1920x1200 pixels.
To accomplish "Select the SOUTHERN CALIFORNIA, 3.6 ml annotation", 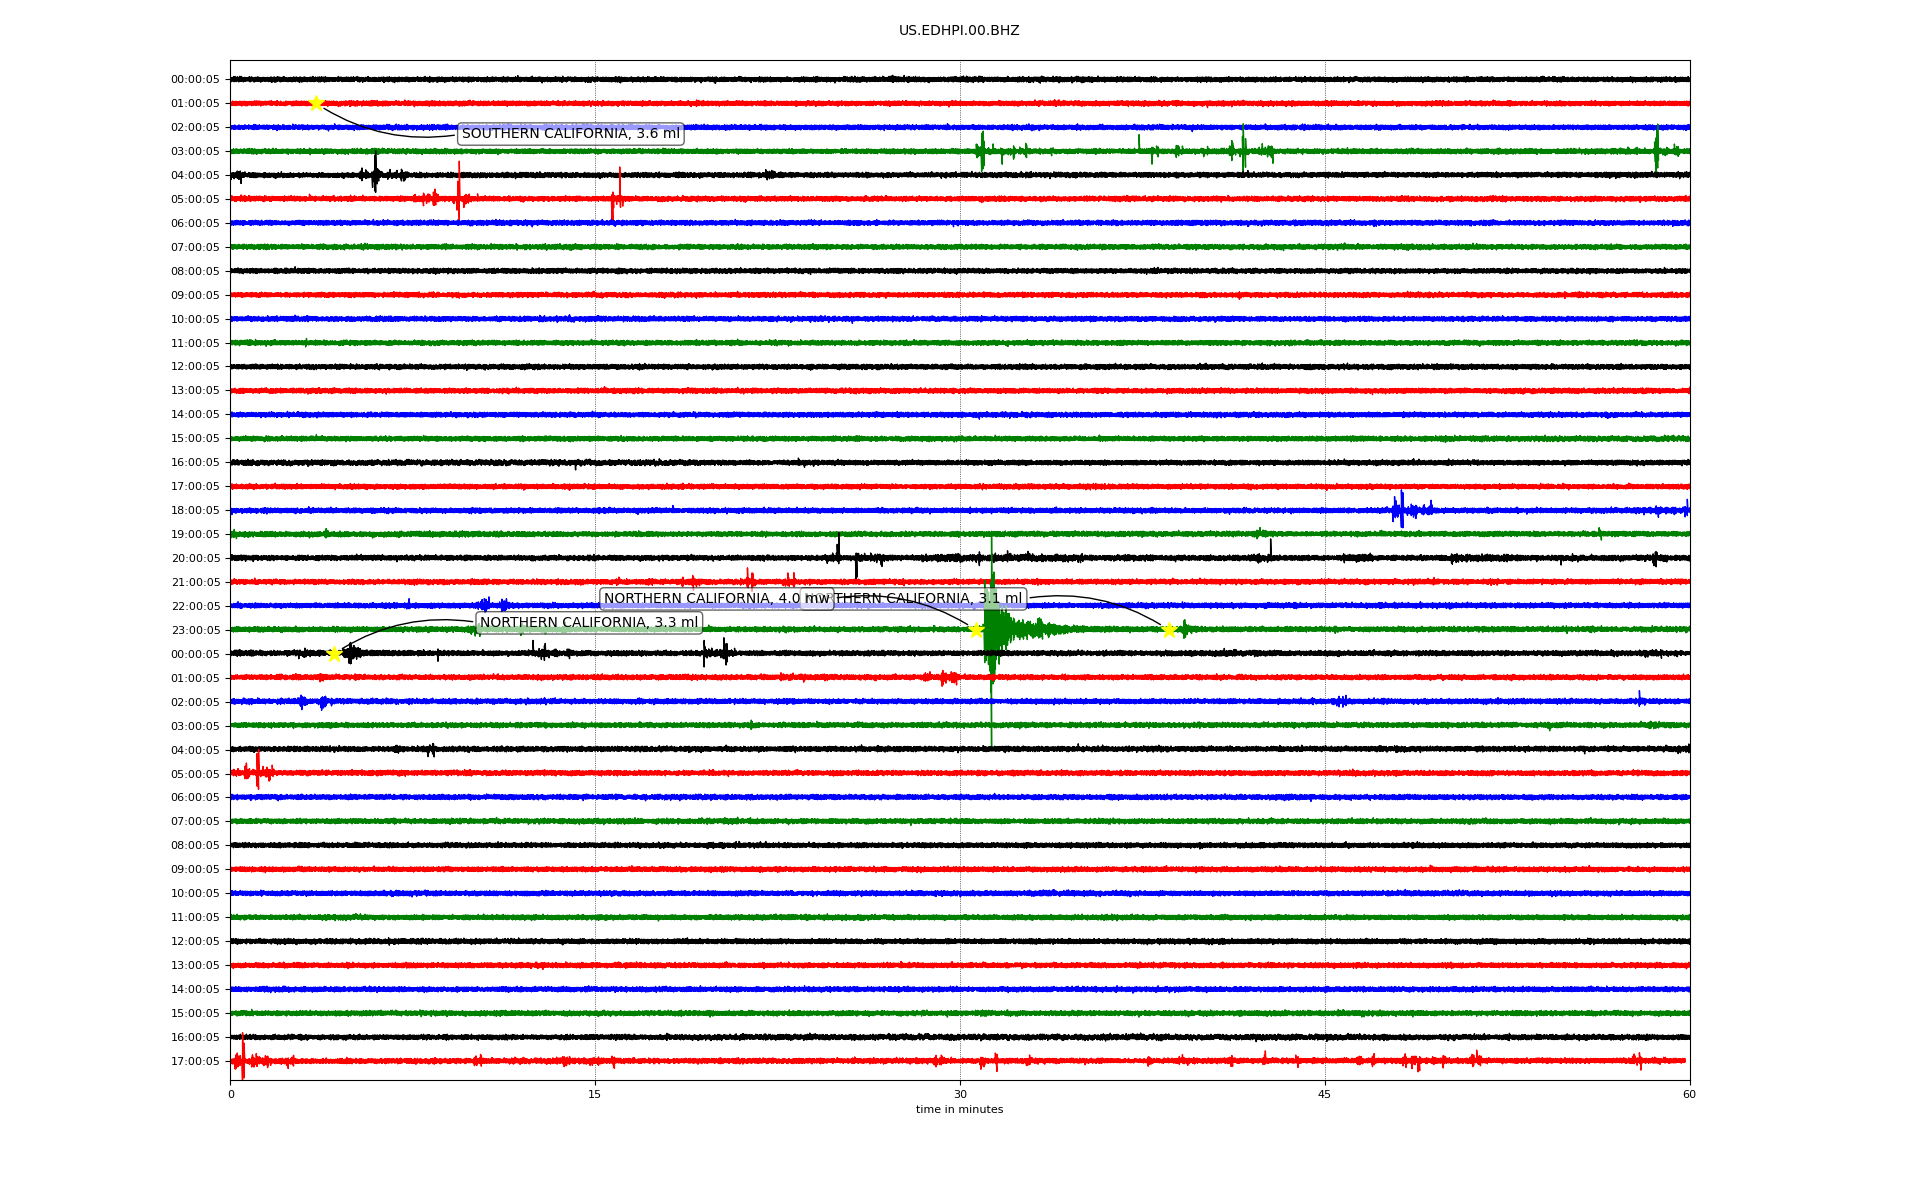I will click(x=570, y=134).
